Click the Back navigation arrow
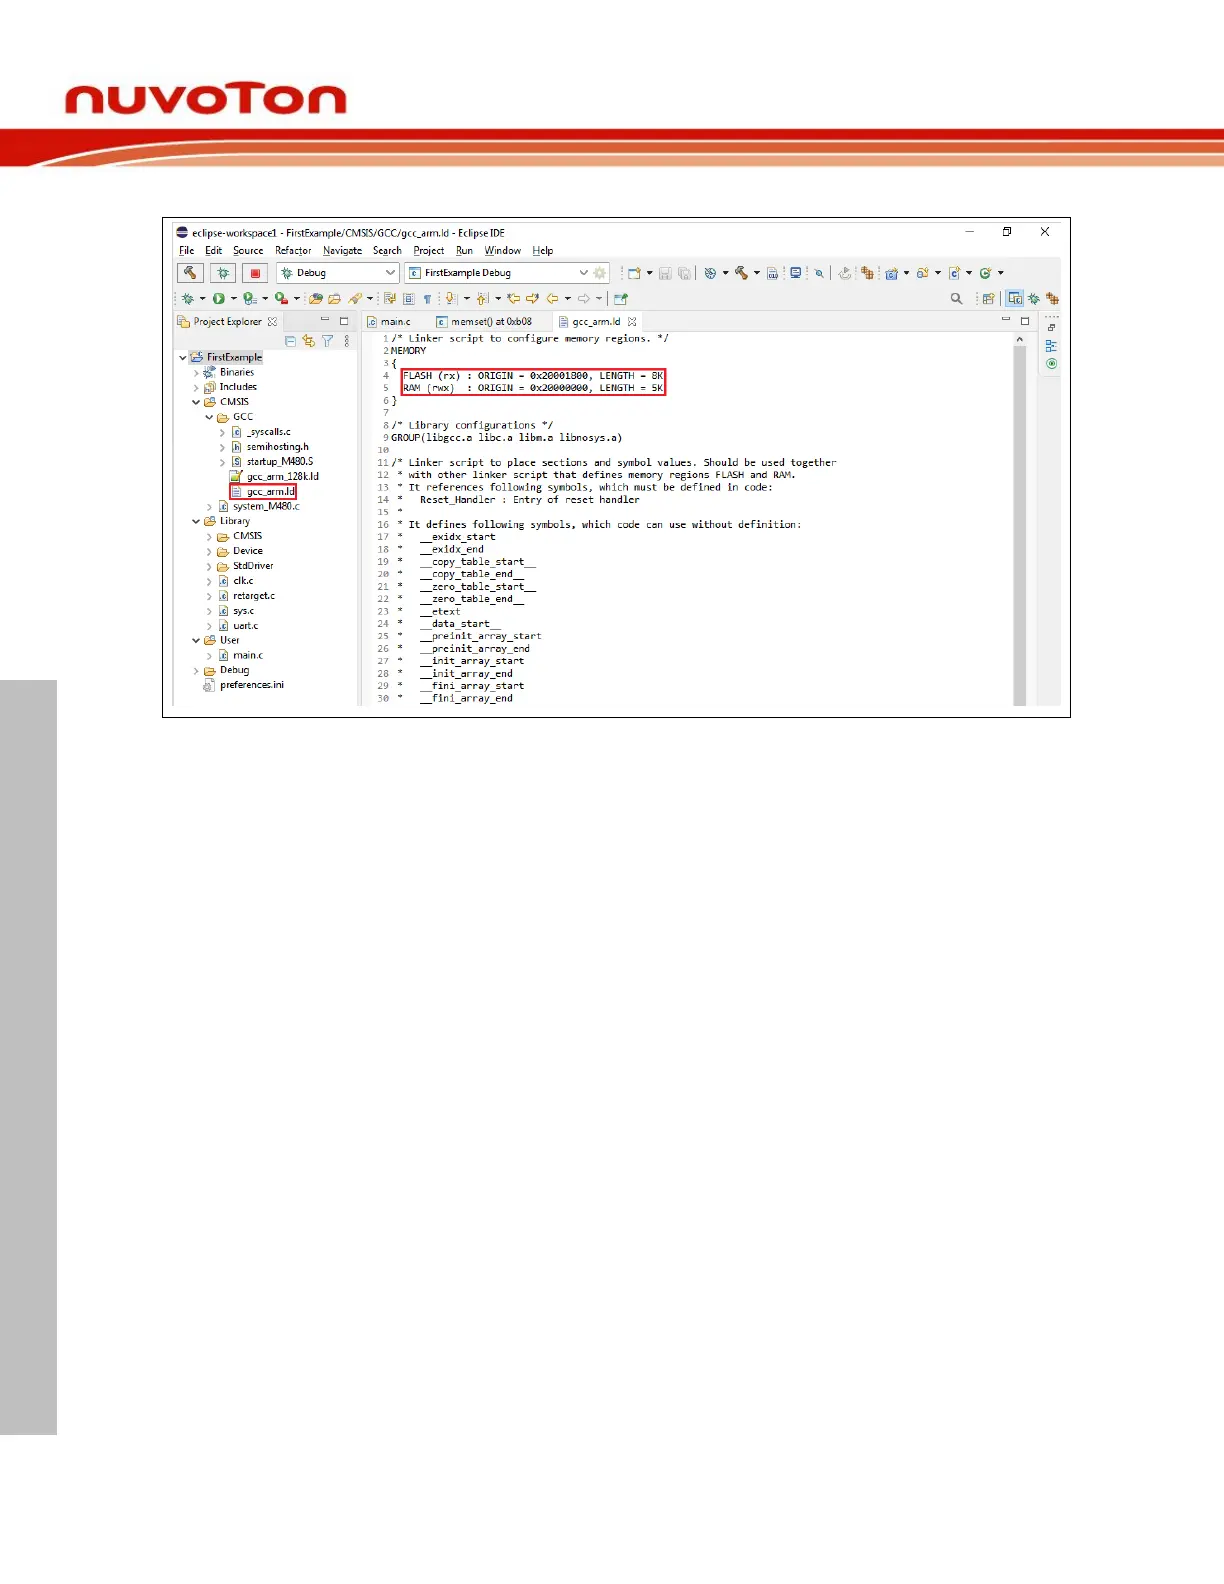The height and width of the screenshot is (1584, 1224). (552, 298)
